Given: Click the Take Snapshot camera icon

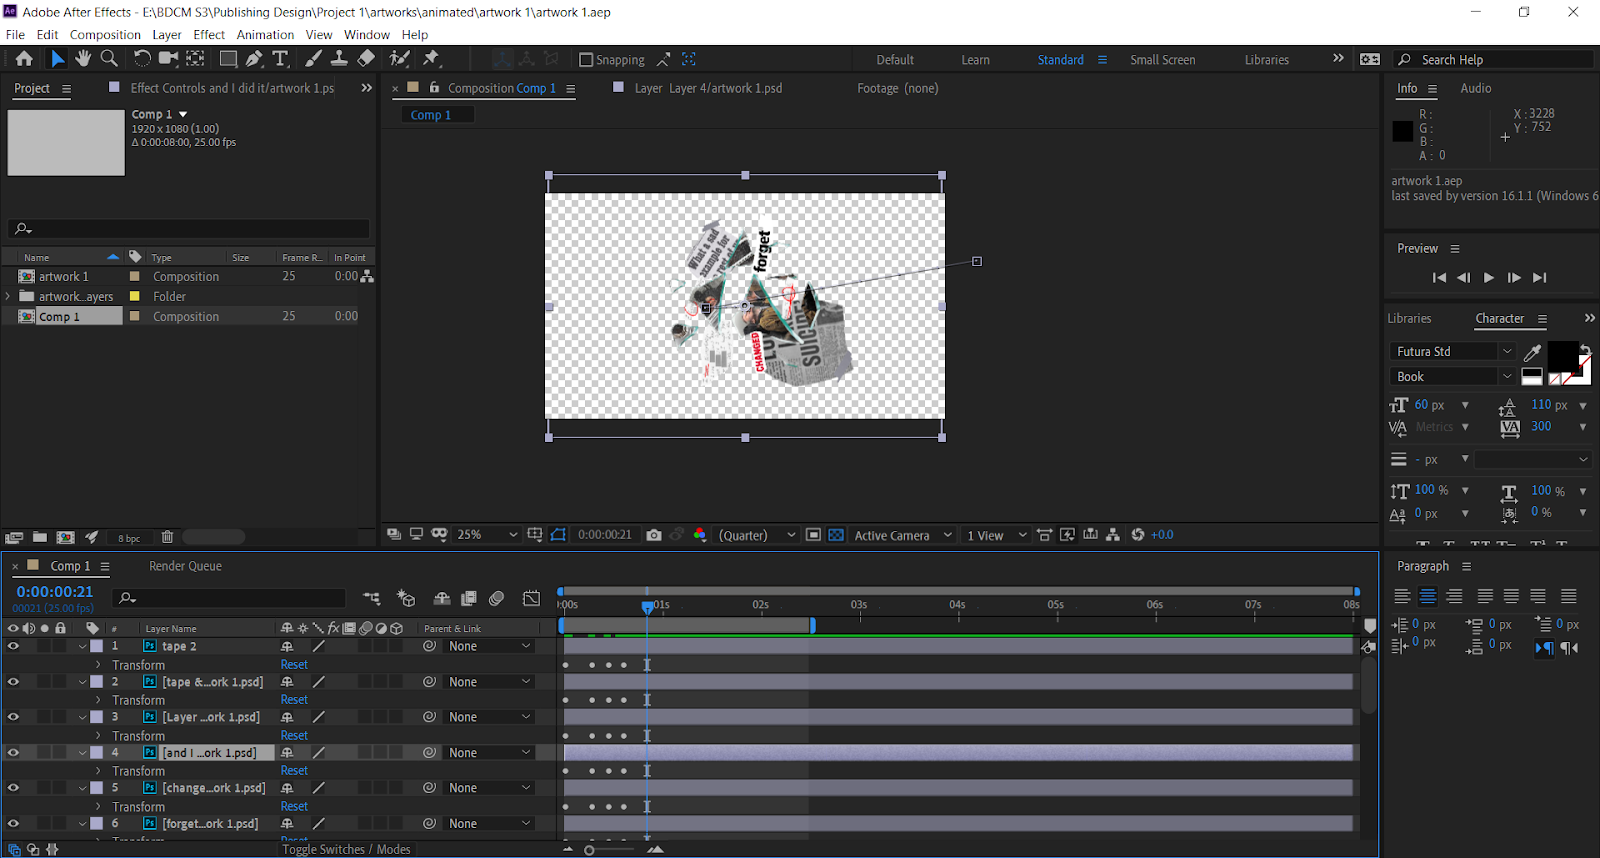Looking at the screenshot, I should 654,535.
